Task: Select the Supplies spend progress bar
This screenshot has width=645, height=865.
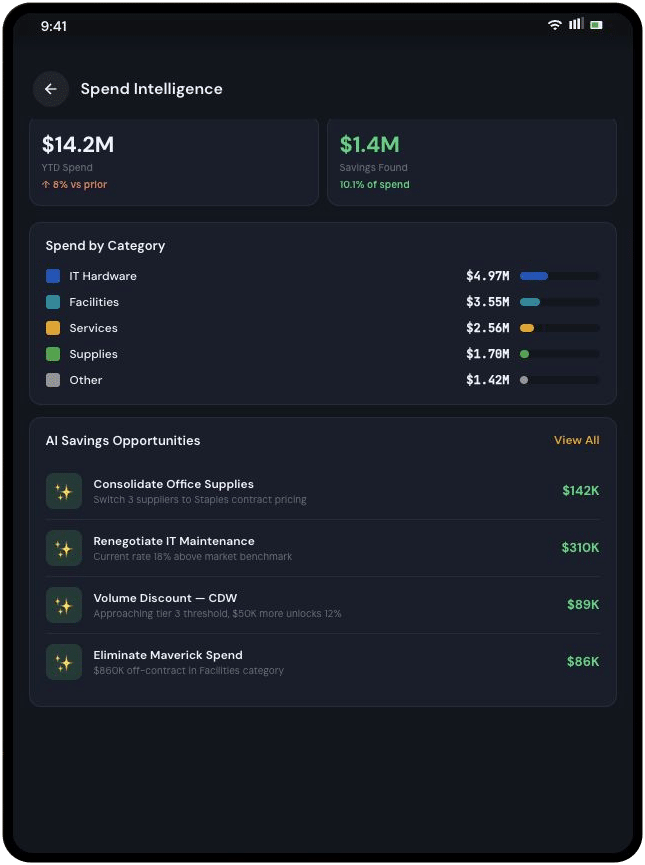Action: coord(559,354)
